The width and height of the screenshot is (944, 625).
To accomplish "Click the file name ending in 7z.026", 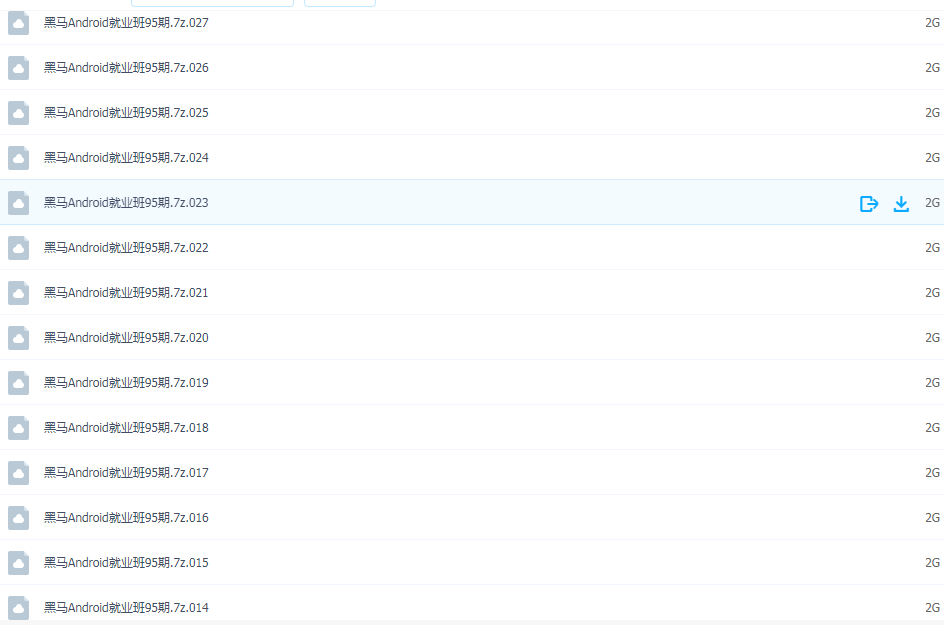I will click(x=126, y=67).
